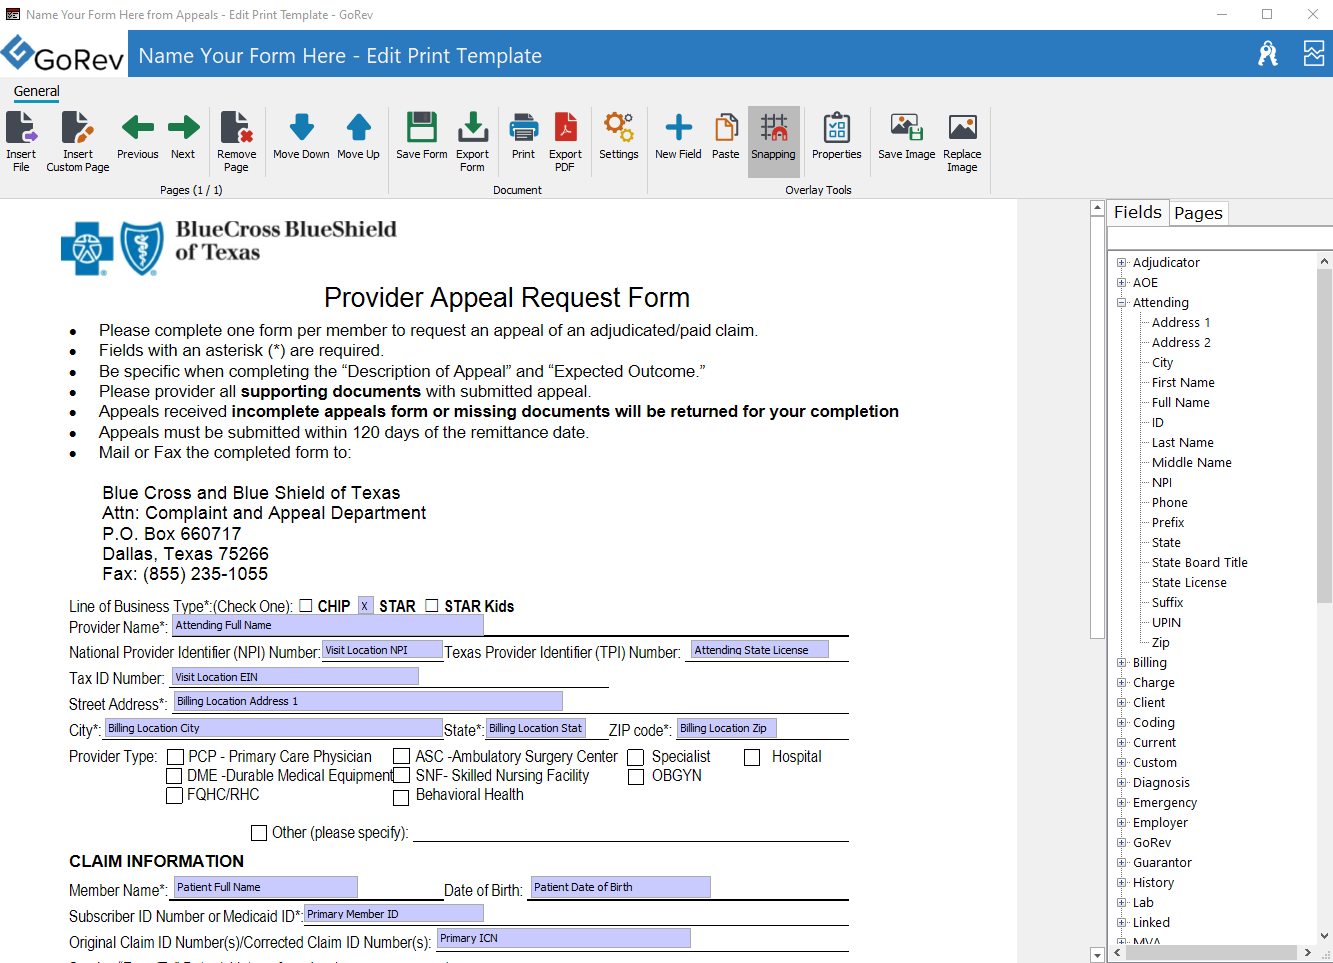Expand the Guarantor tree node

pos(1121,862)
